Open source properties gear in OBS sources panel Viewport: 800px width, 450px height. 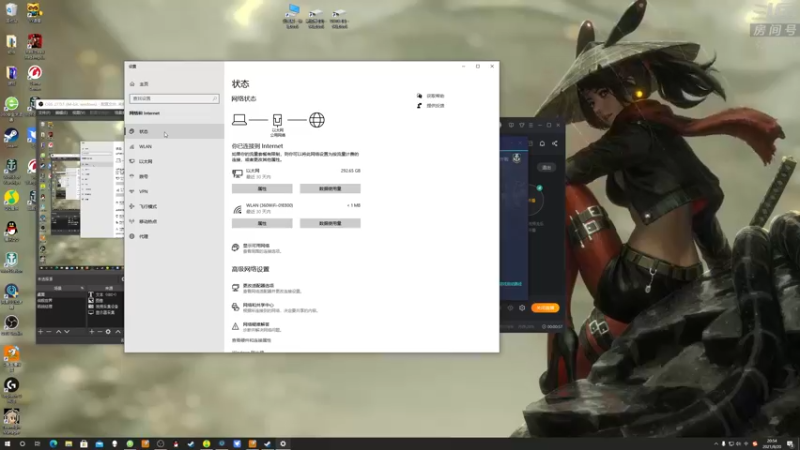coord(108,332)
